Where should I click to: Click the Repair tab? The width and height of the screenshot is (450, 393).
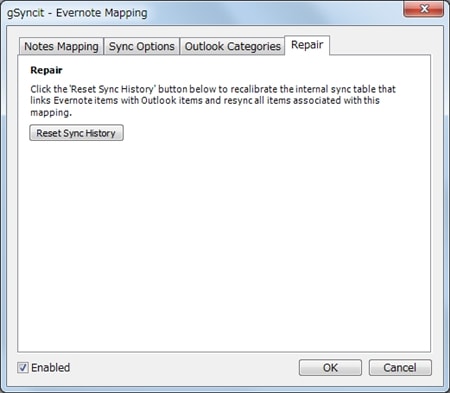pos(307,45)
